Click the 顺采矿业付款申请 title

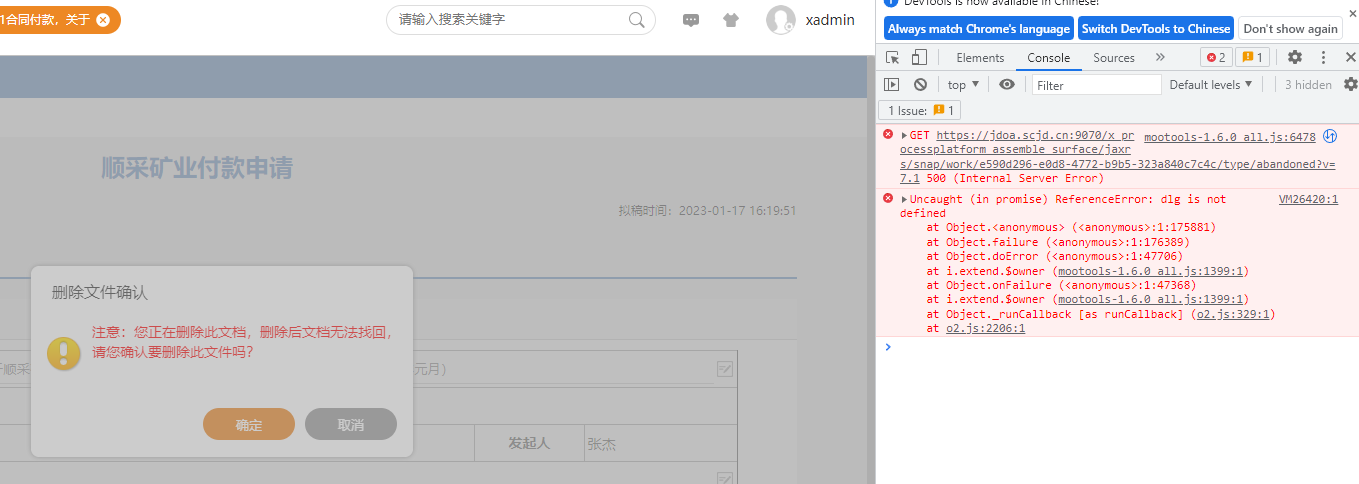(x=197, y=167)
